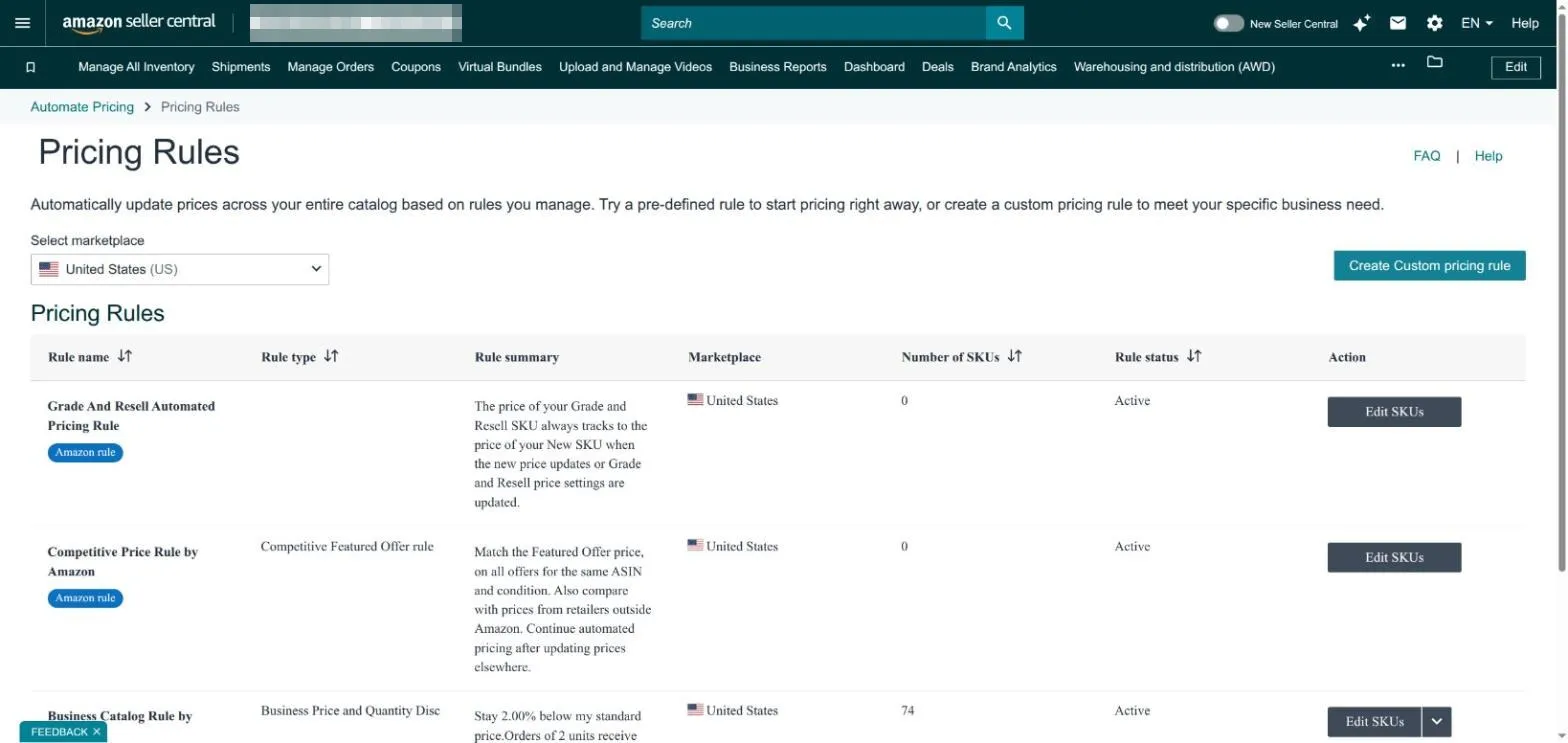Viewport: 1568px width, 743px height.
Task: Open Deals page
Action: (938, 67)
